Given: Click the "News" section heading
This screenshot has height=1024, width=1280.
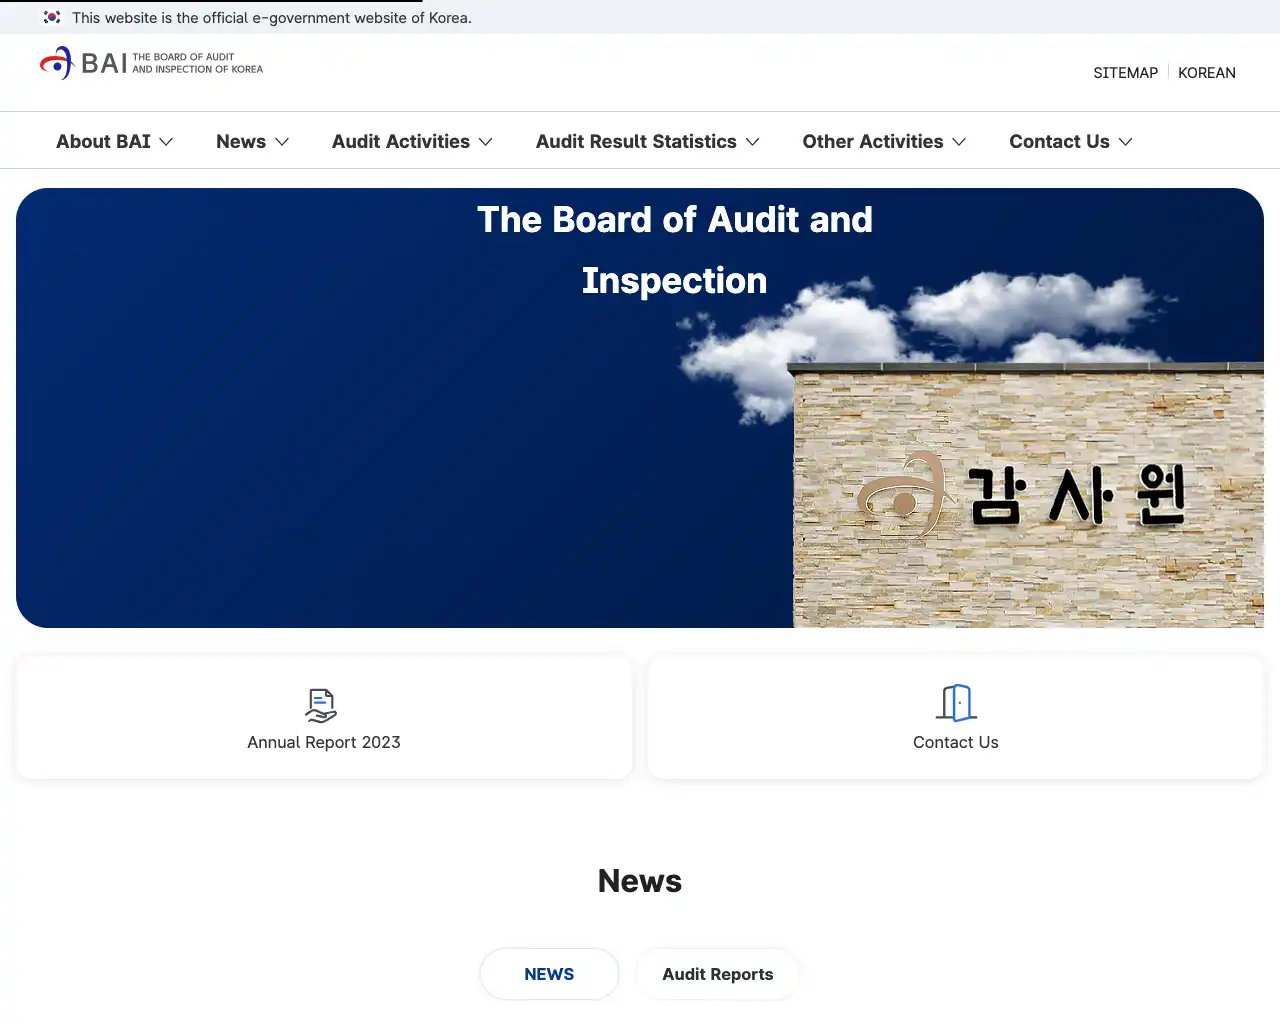Looking at the screenshot, I should point(640,881).
